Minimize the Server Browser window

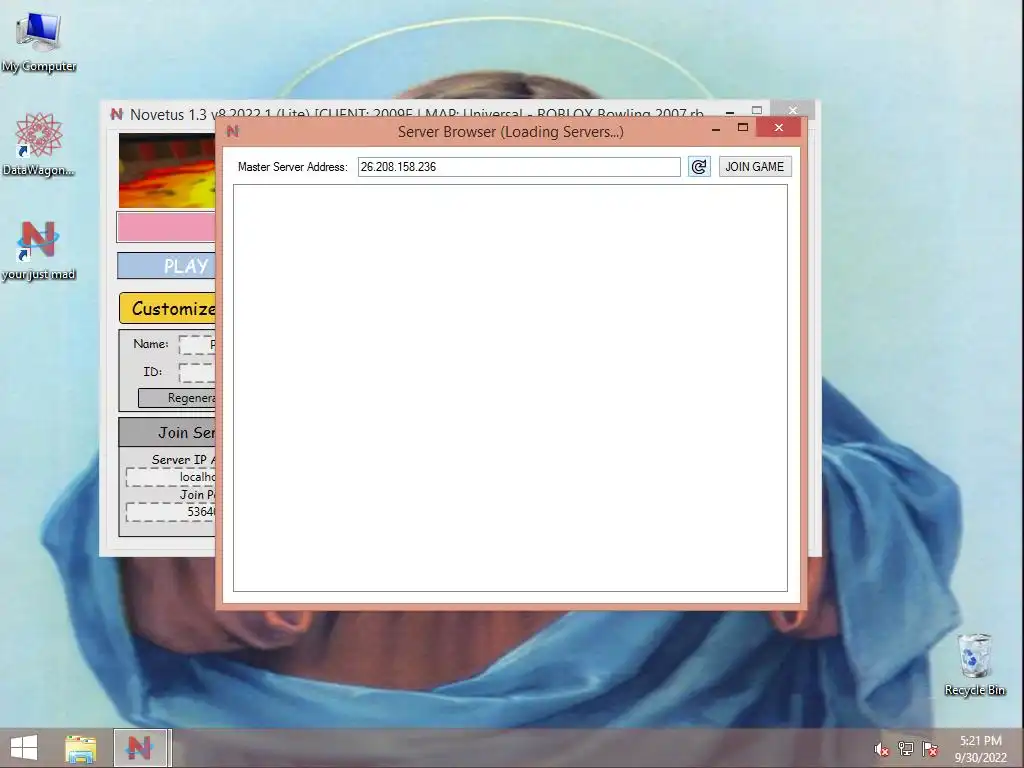[716, 128]
